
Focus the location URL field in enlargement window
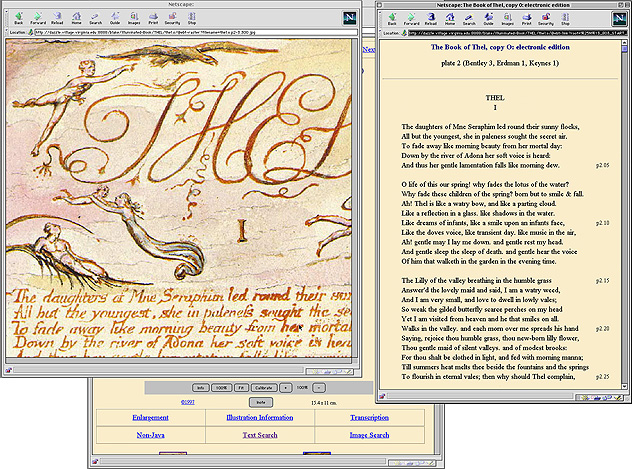point(196,32)
